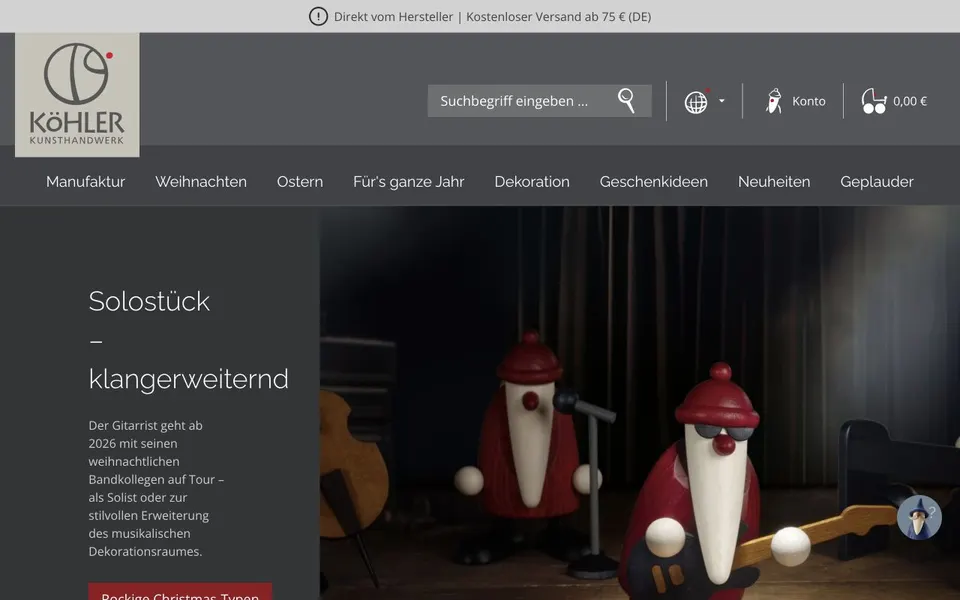Expand the language dropdown arrow
This screenshot has width=960, height=600.
point(722,101)
